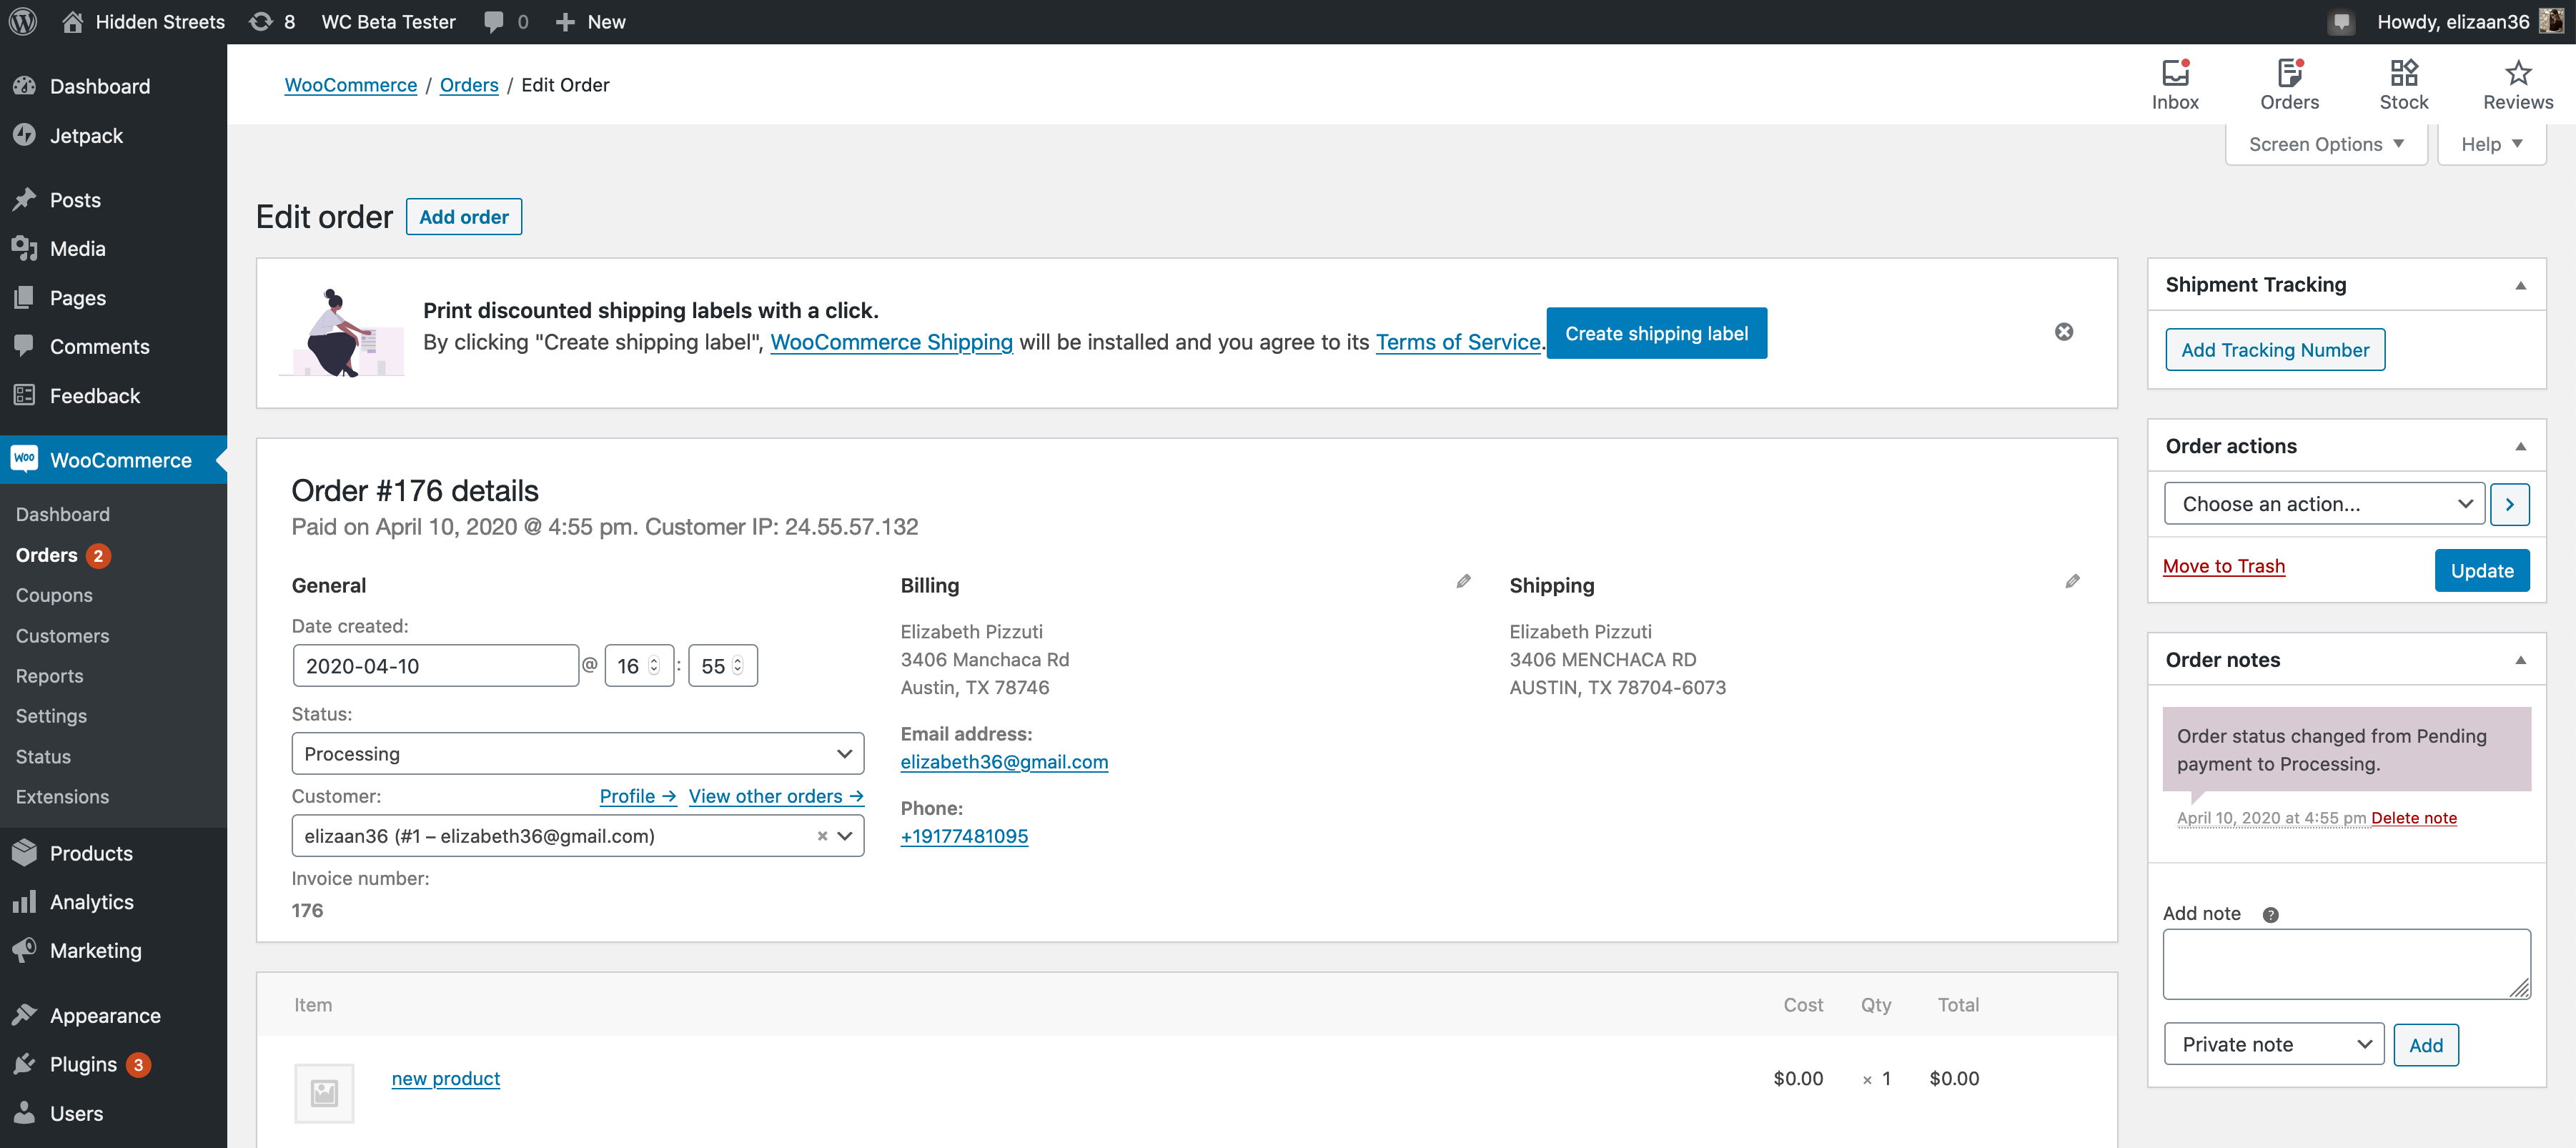Open the Products menu in sidebar
Viewport: 2576px width, 1148px height.
pyautogui.click(x=91, y=853)
